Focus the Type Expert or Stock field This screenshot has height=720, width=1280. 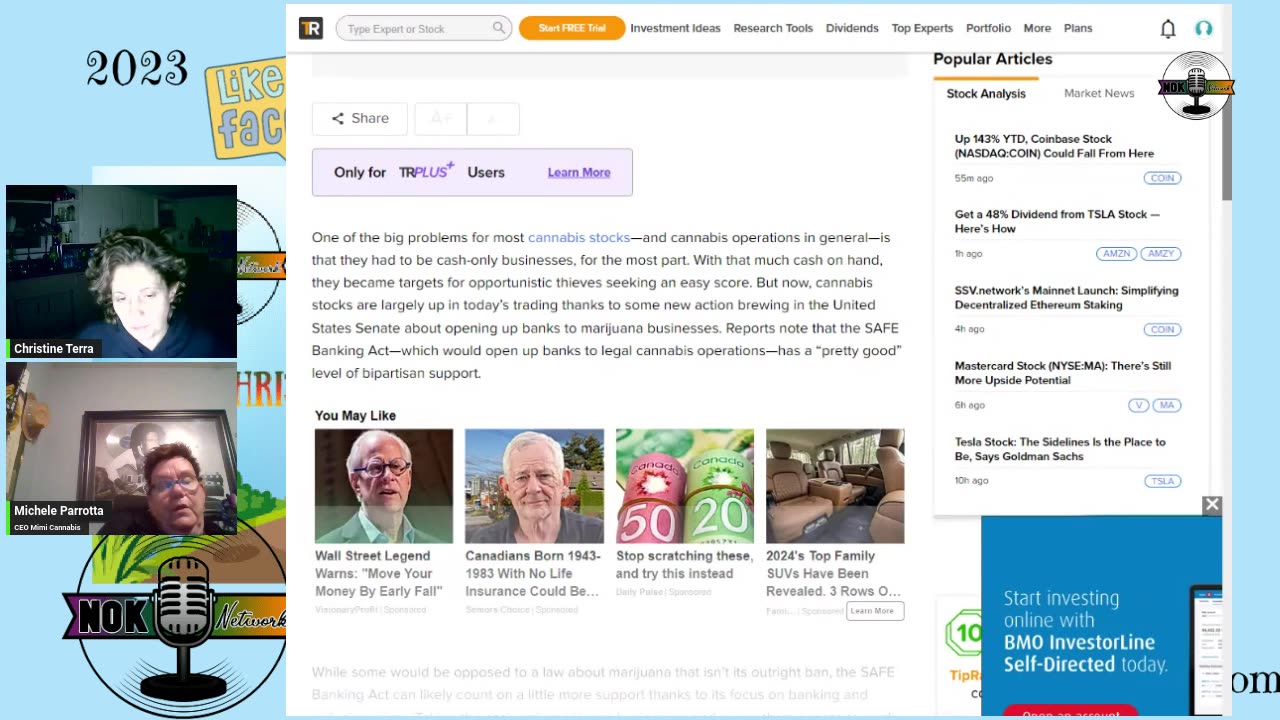(x=424, y=28)
